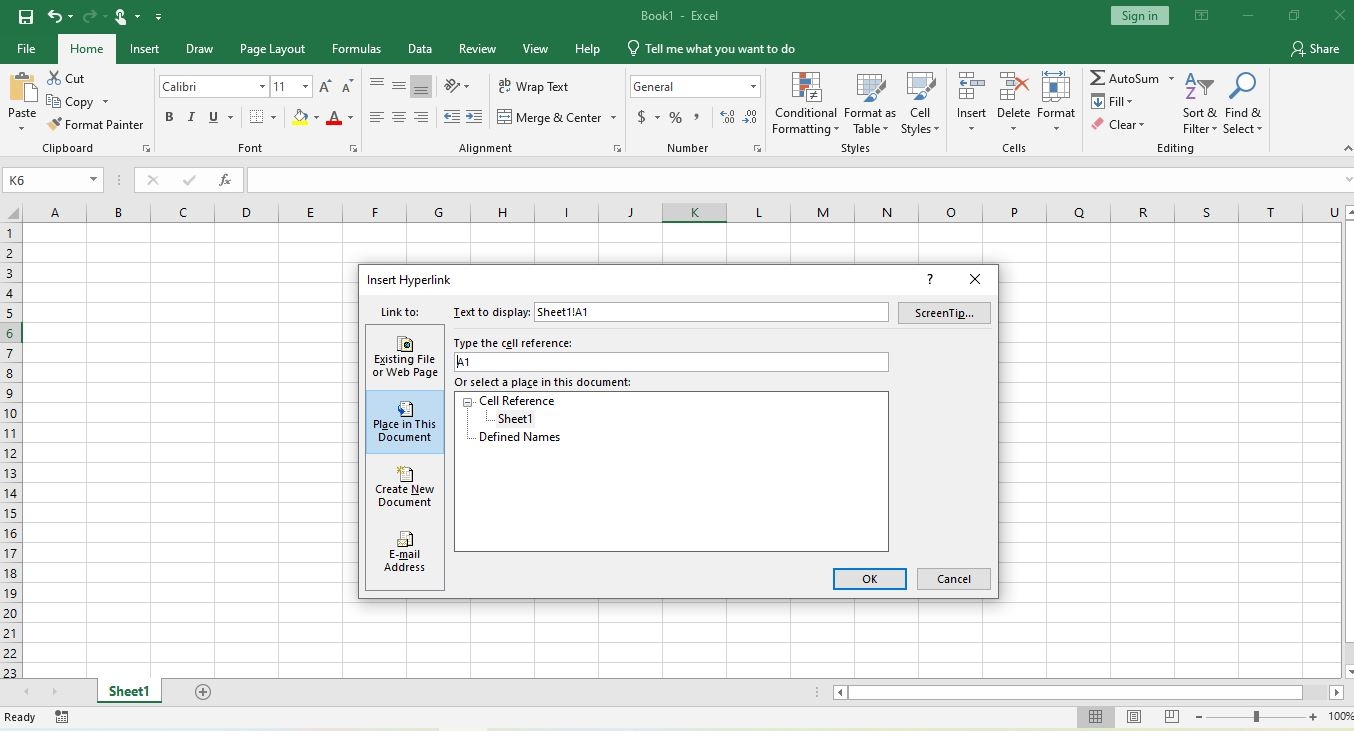
Task: Click the cell reference input field
Action: (x=671, y=362)
